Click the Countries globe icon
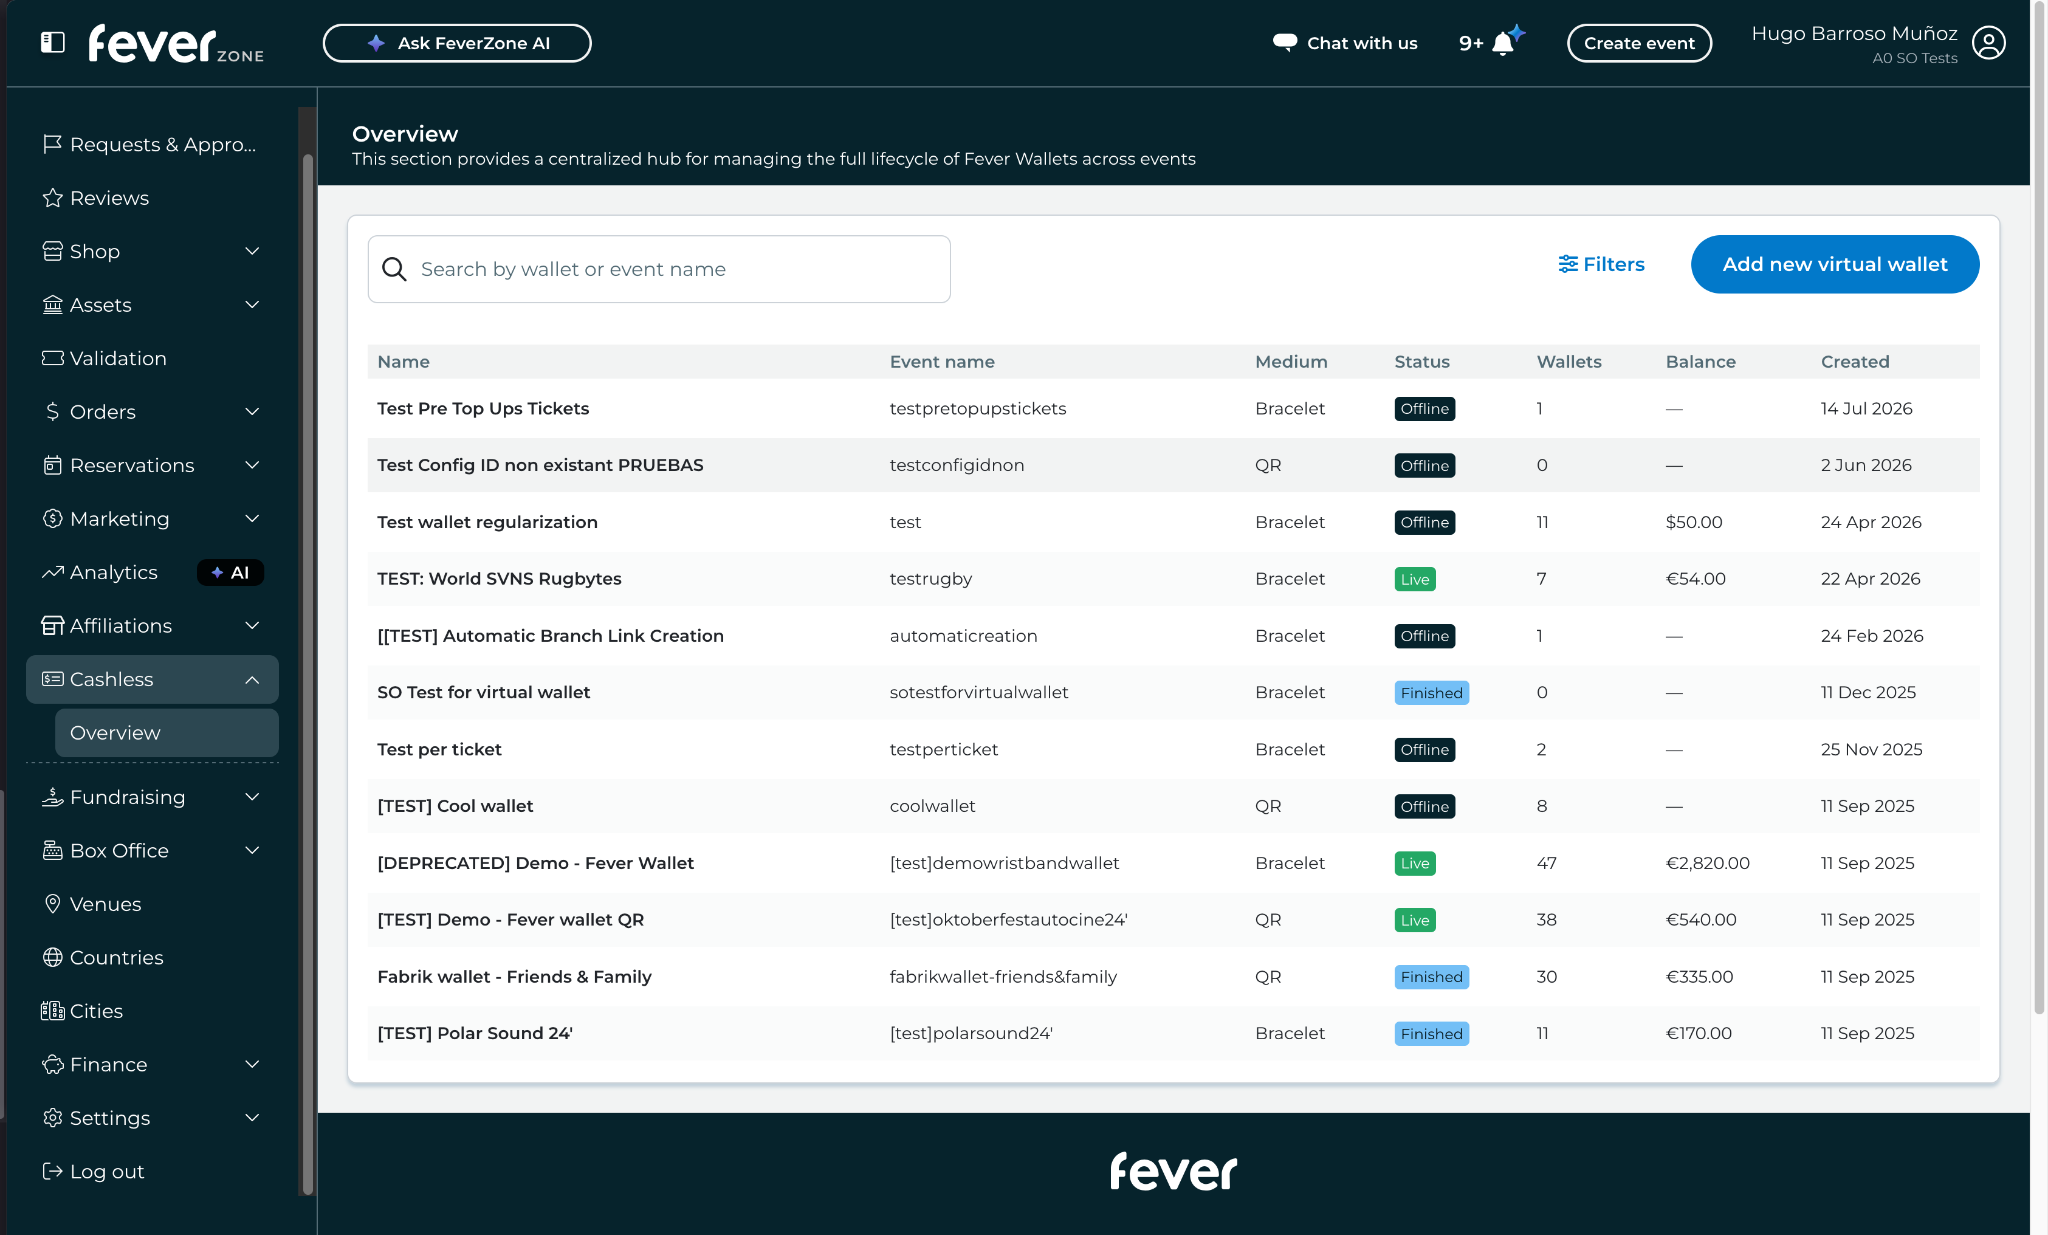The image size is (2048, 1235). point(52,958)
